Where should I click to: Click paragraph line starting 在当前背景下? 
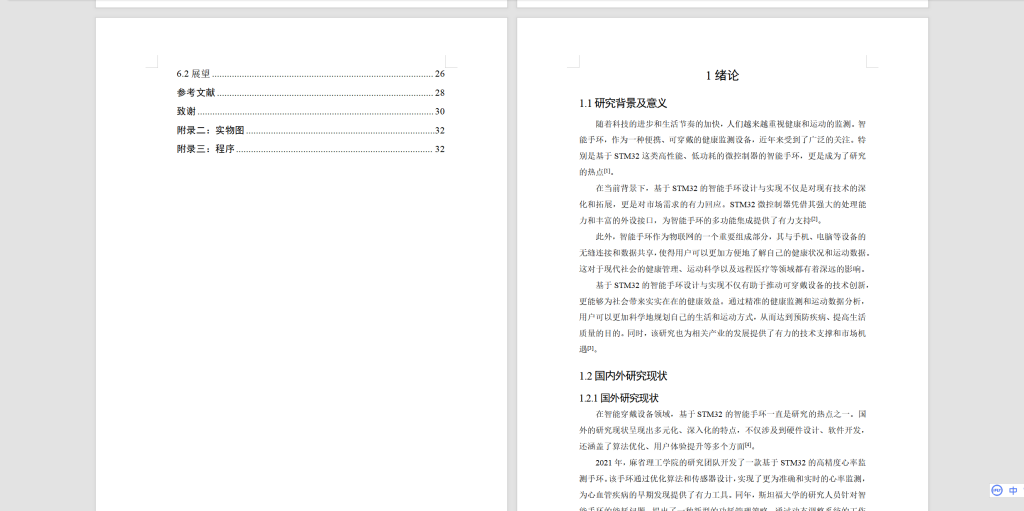pyautogui.click(x=731, y=188)
